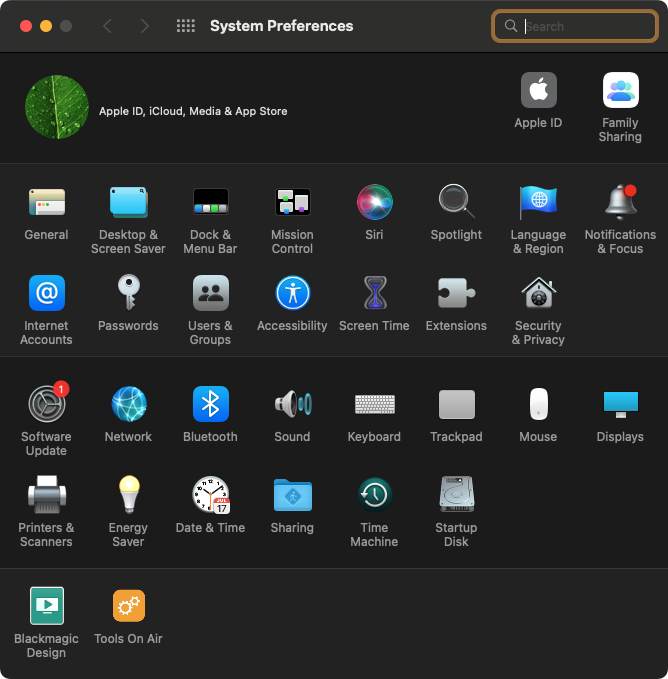Open Time Machine preferences

374,495
